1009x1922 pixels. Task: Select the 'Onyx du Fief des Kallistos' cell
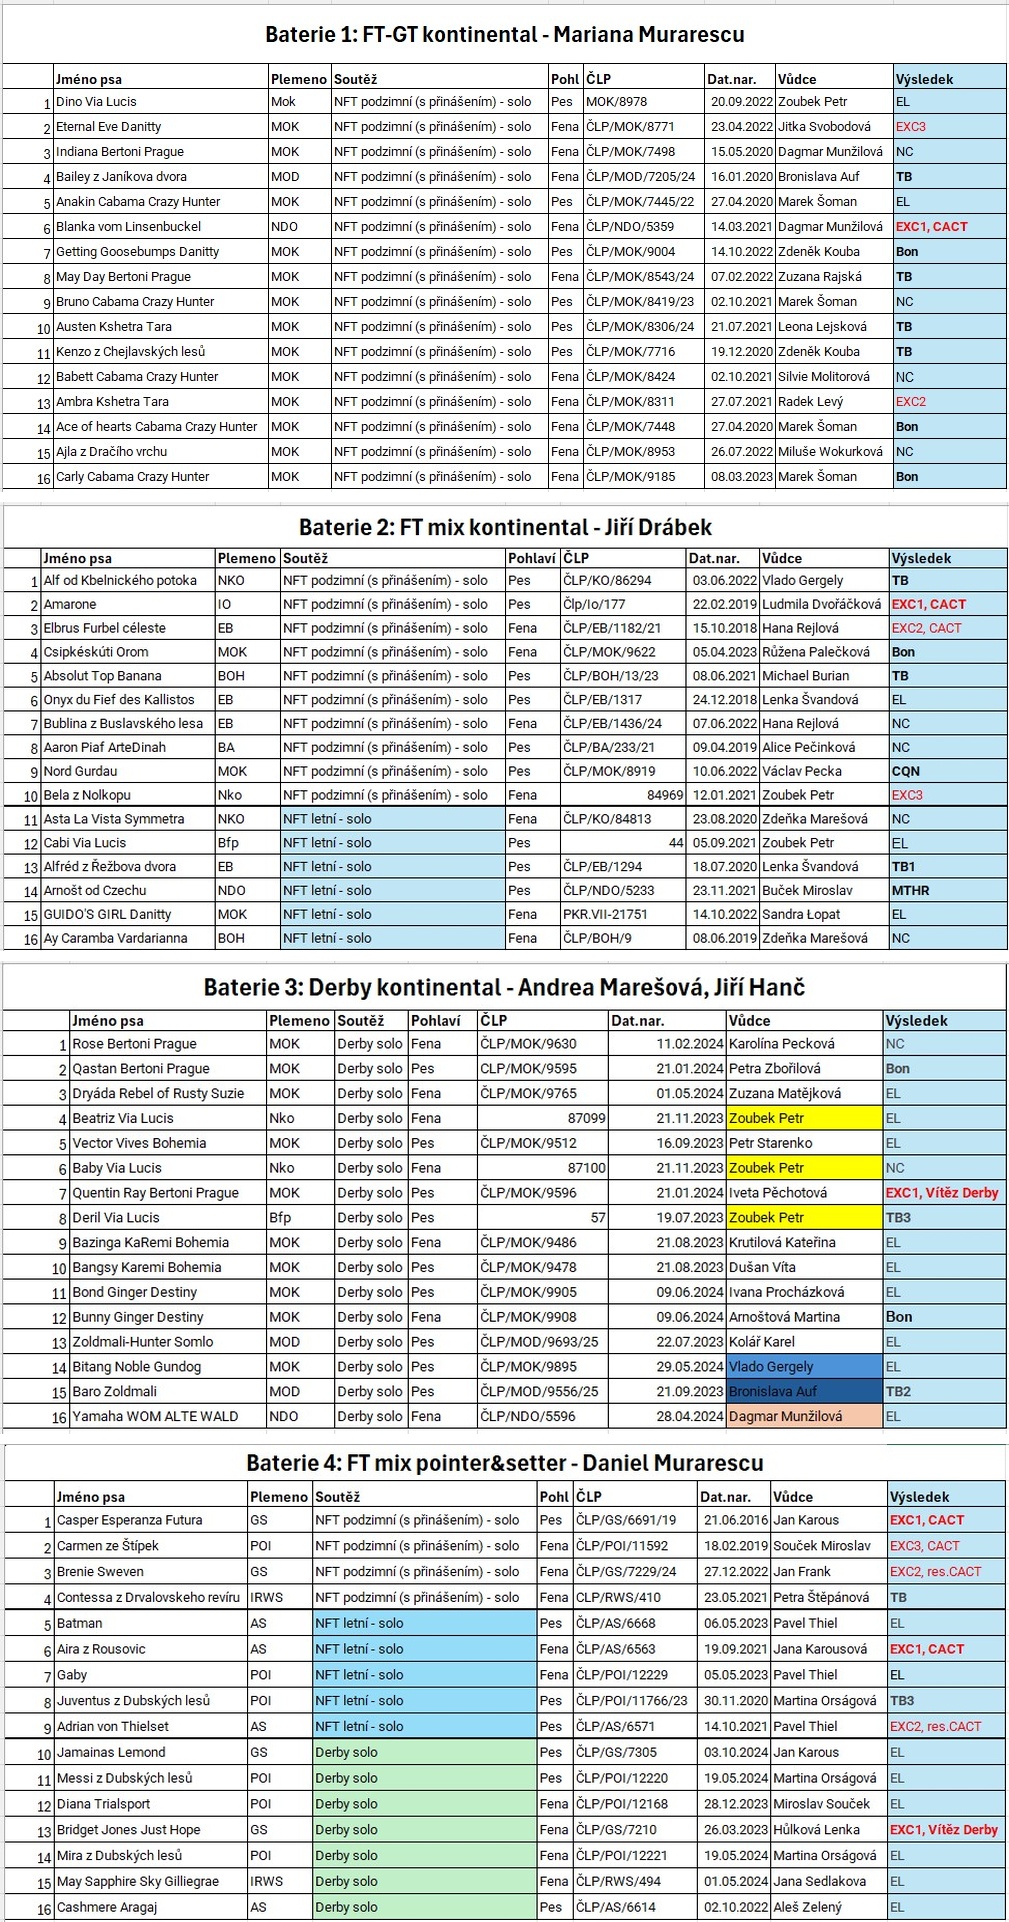pos(127,700)
